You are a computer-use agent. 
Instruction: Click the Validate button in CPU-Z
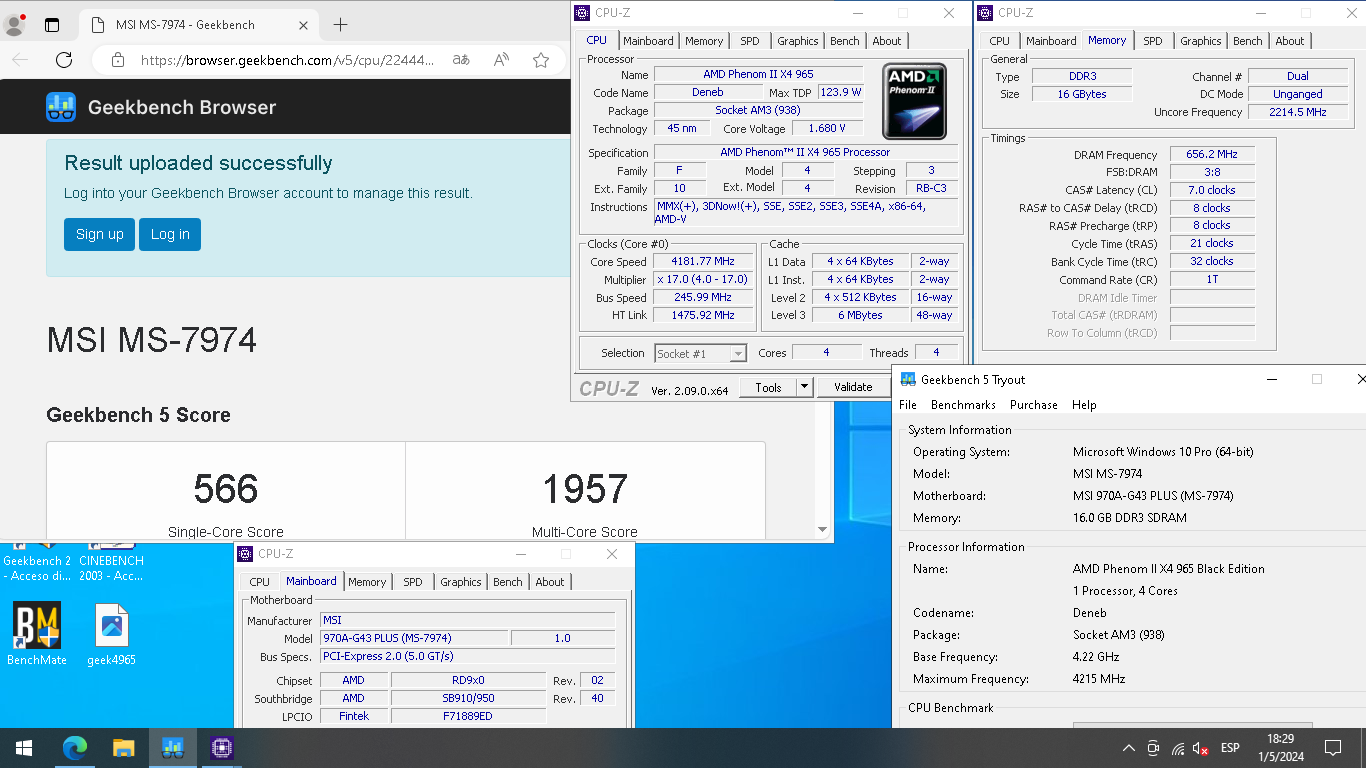(853, 387)
